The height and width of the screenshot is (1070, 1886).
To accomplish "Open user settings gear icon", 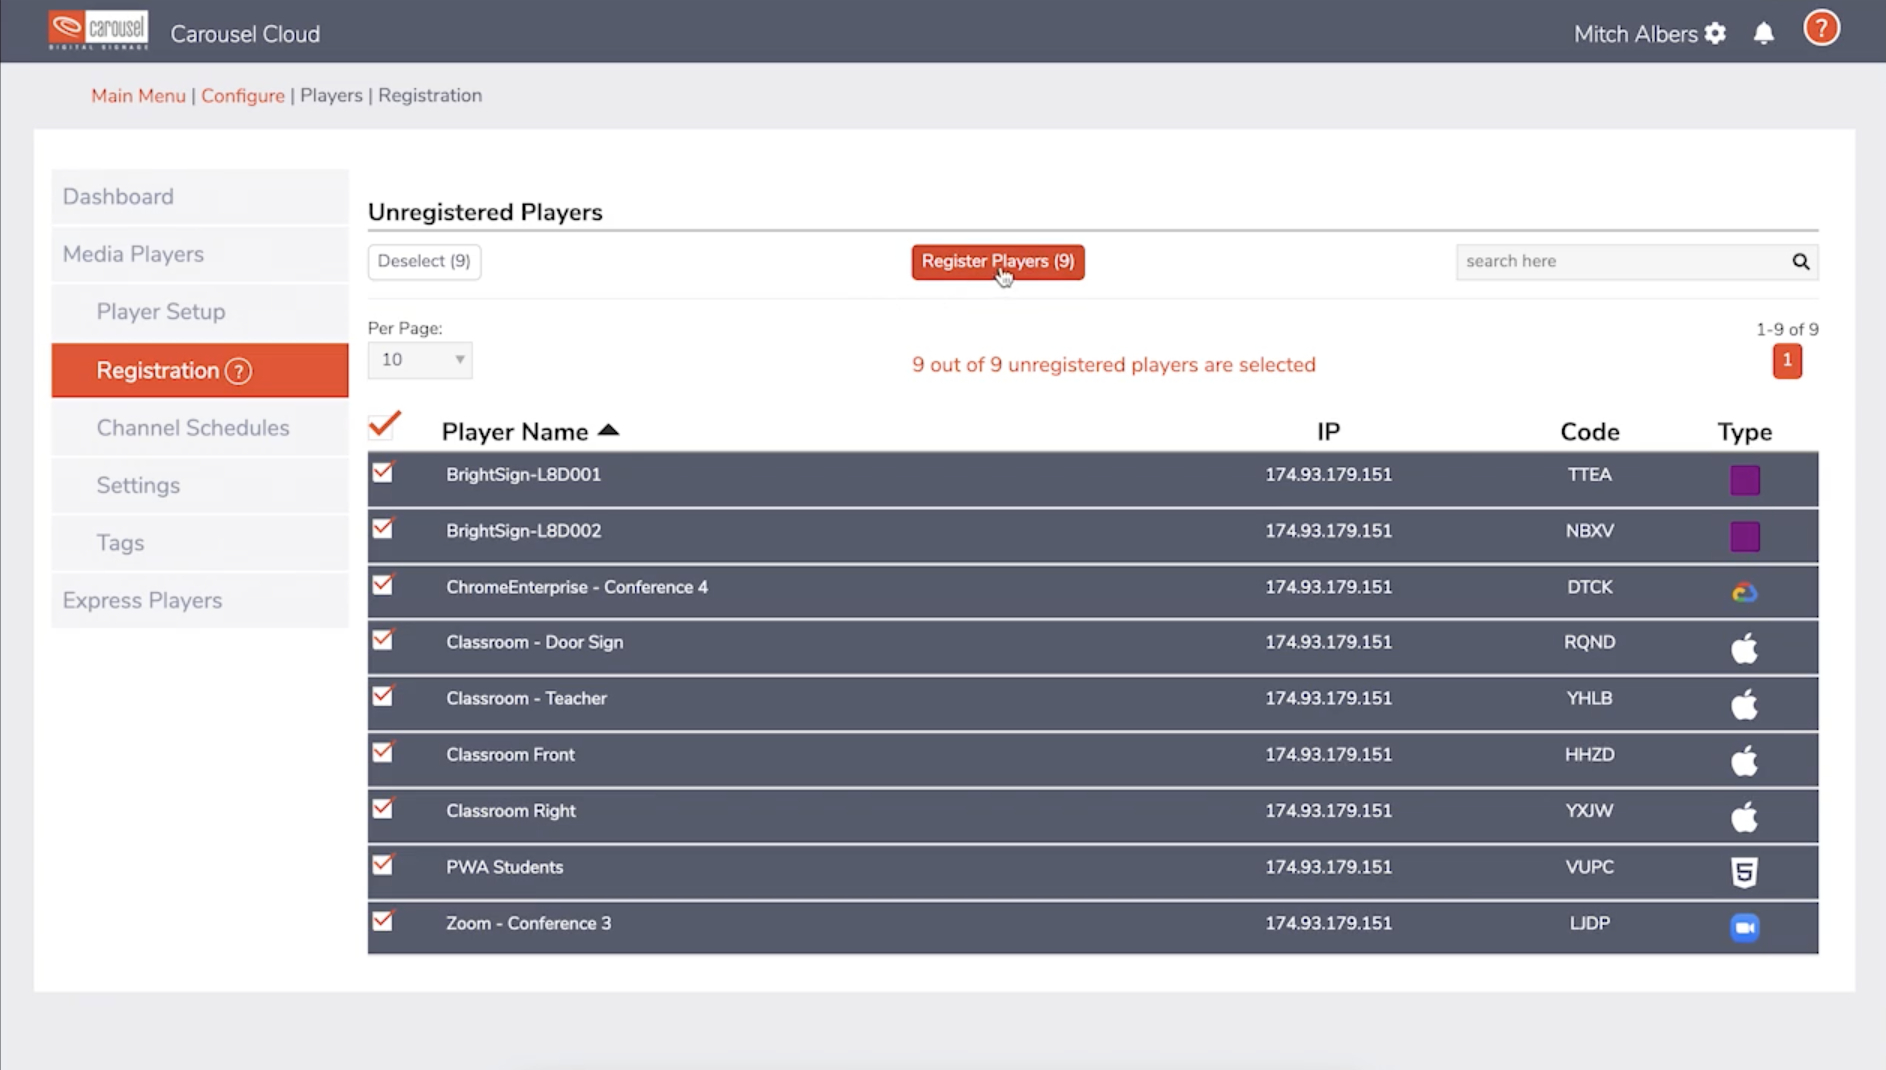I will (x=1715, y=34).
